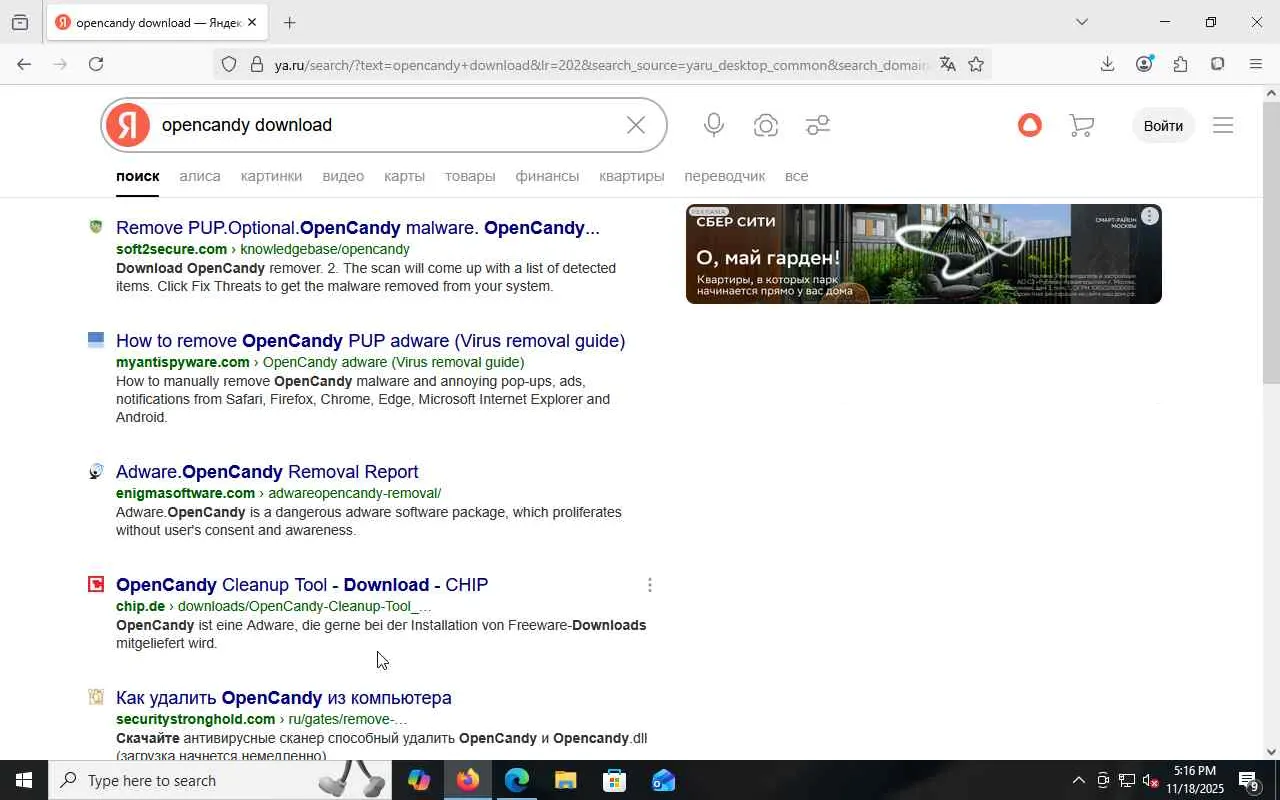
Task: Show hidden system tray icons
Action: point(1078,780)
